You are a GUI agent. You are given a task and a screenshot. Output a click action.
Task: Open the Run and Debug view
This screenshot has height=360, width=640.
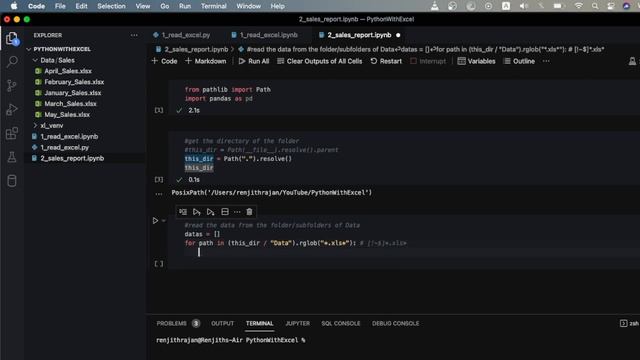coord(12,109)
